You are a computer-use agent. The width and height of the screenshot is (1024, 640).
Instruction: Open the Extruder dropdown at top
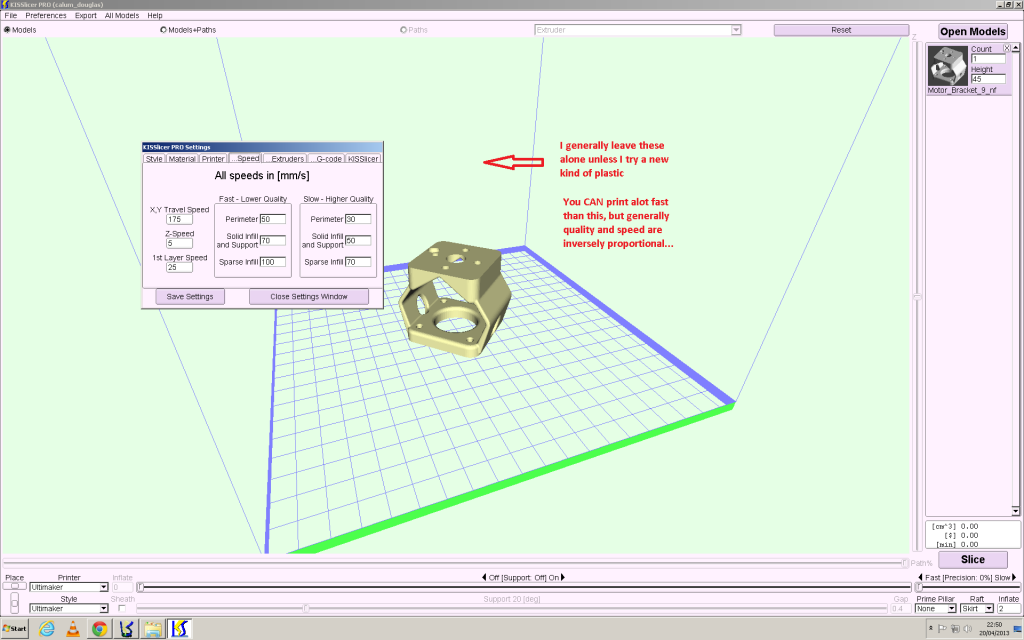coord(736,30)
